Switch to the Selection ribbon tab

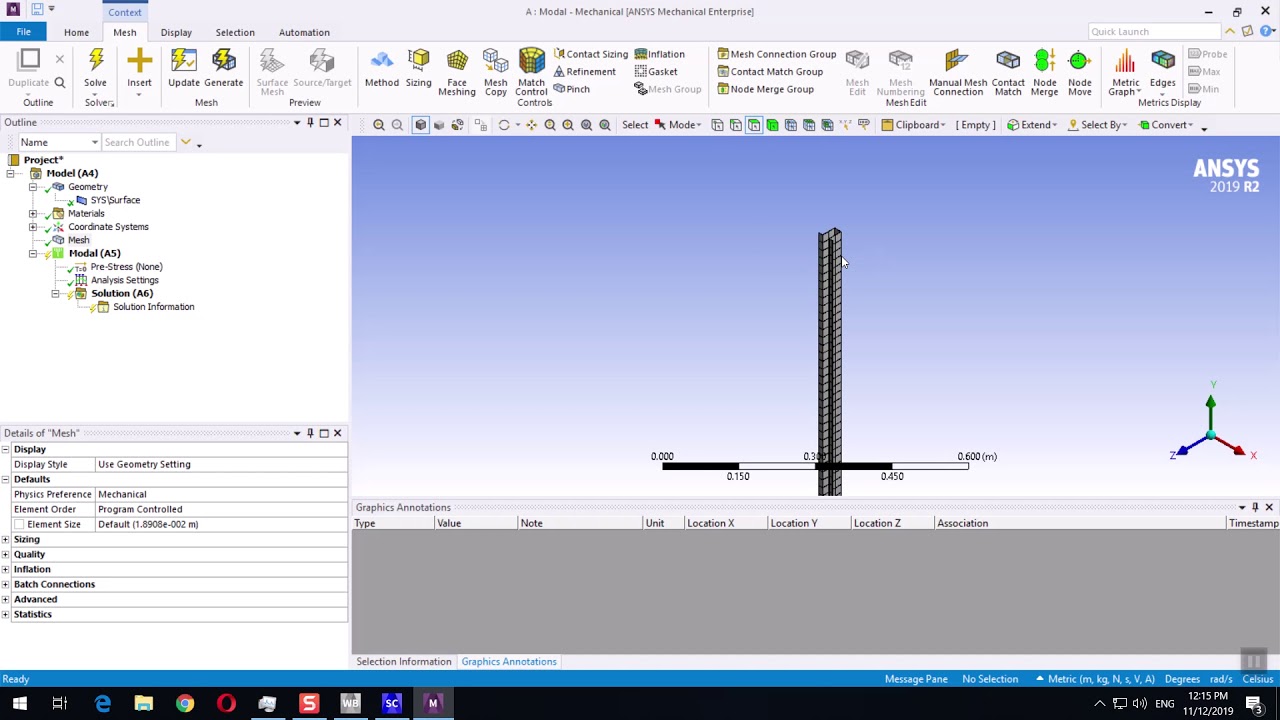click(235, 32)
